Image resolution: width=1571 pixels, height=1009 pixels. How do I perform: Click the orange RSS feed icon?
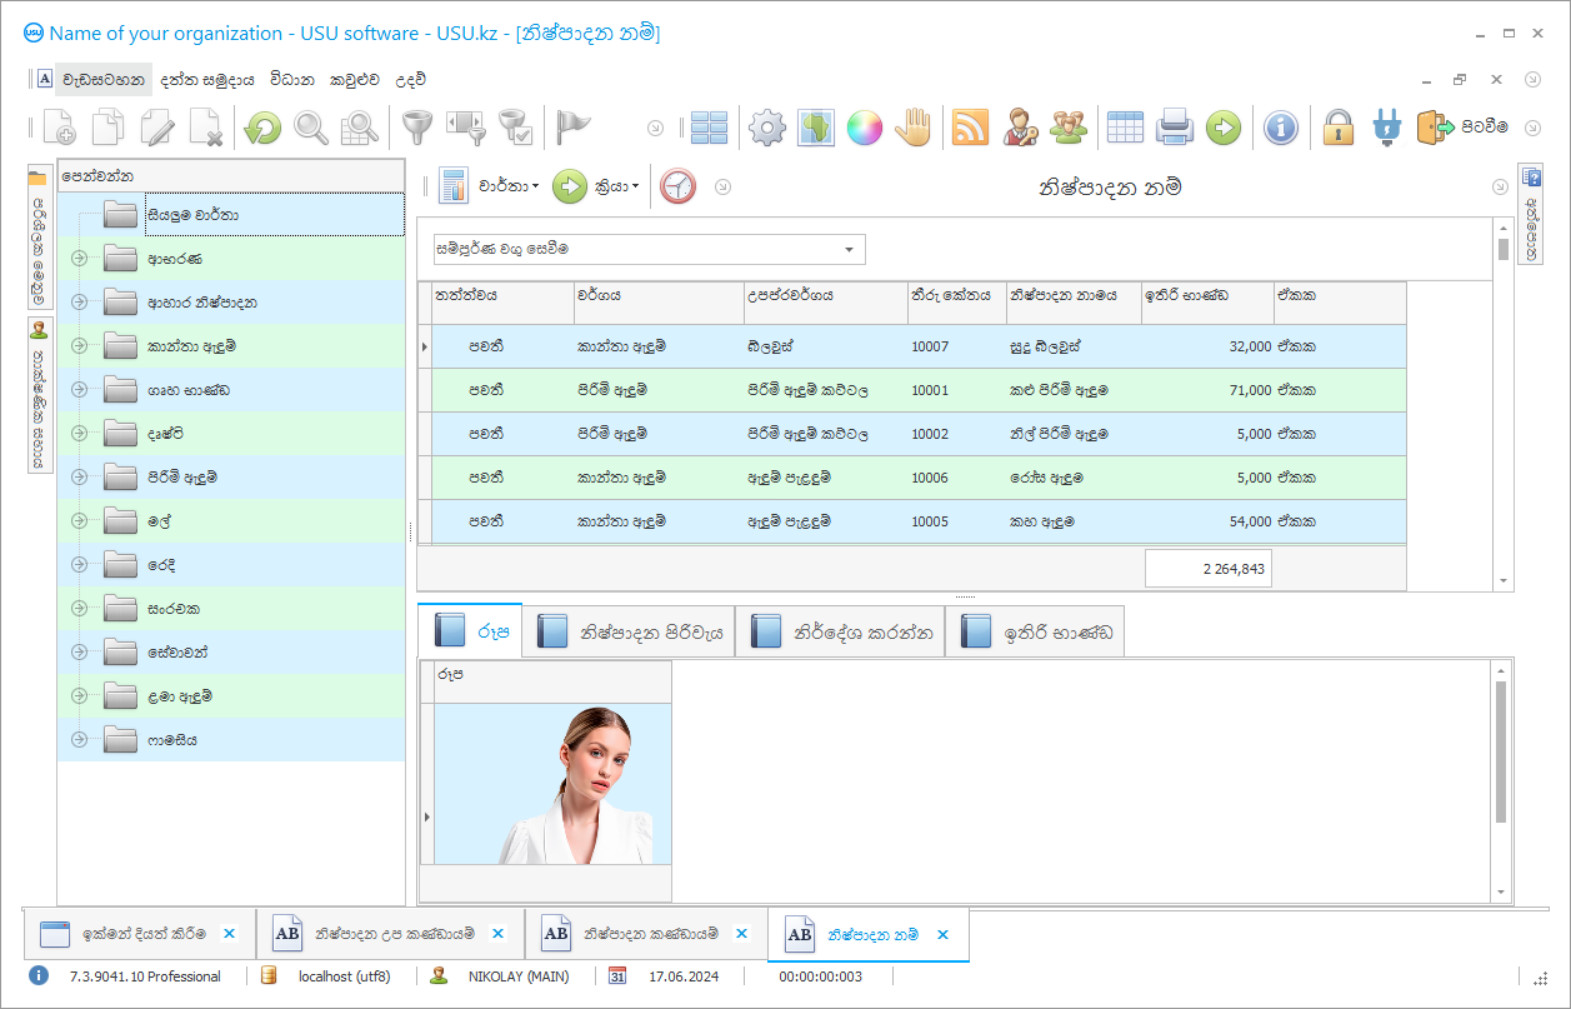click(x=970, y=128)
